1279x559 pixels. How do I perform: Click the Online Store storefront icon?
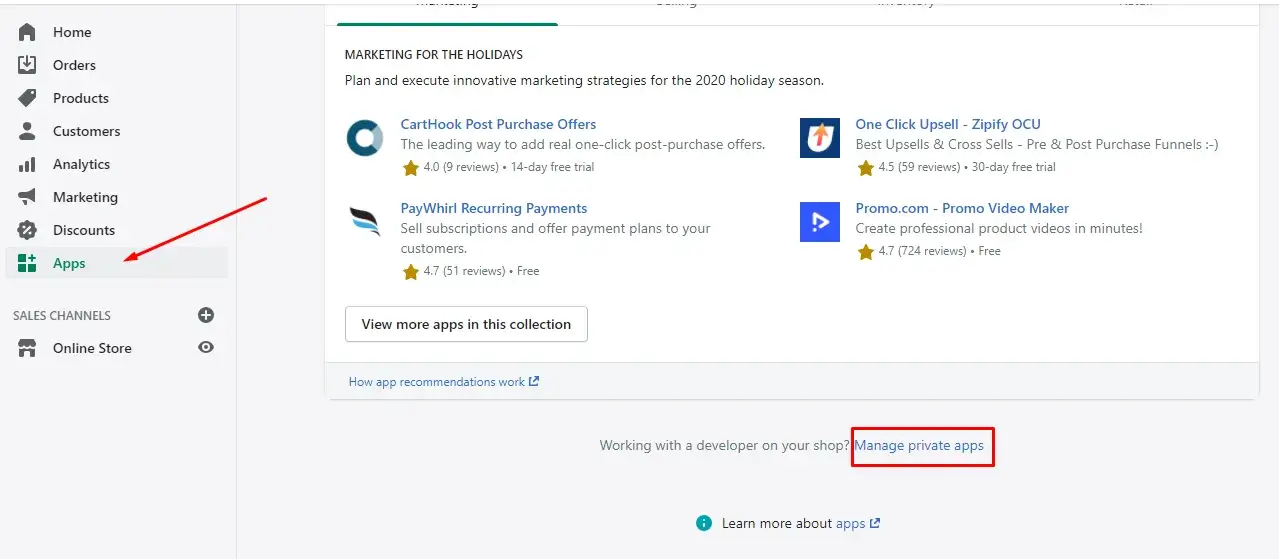tap(27, 348)
